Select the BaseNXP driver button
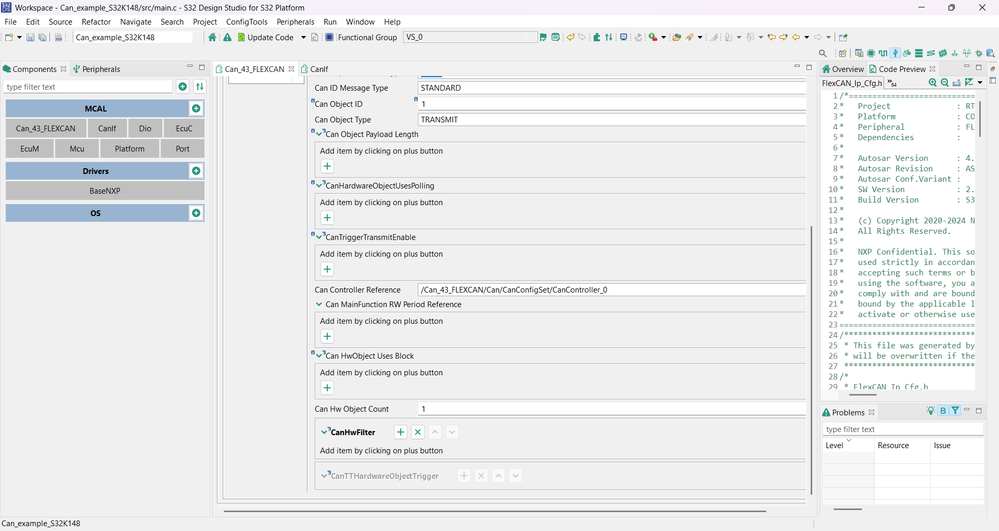The height and width of the screenshot is (531, 999). coord(105,191)
